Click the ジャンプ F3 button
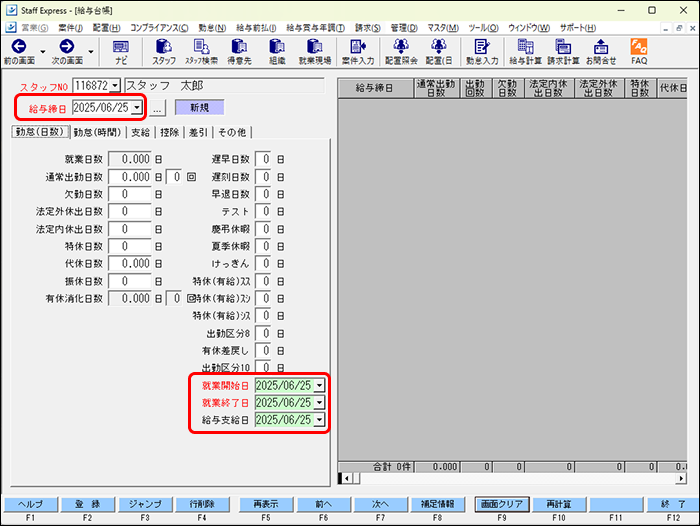Screen dimensions: 700x526 (x=145, y=504)
